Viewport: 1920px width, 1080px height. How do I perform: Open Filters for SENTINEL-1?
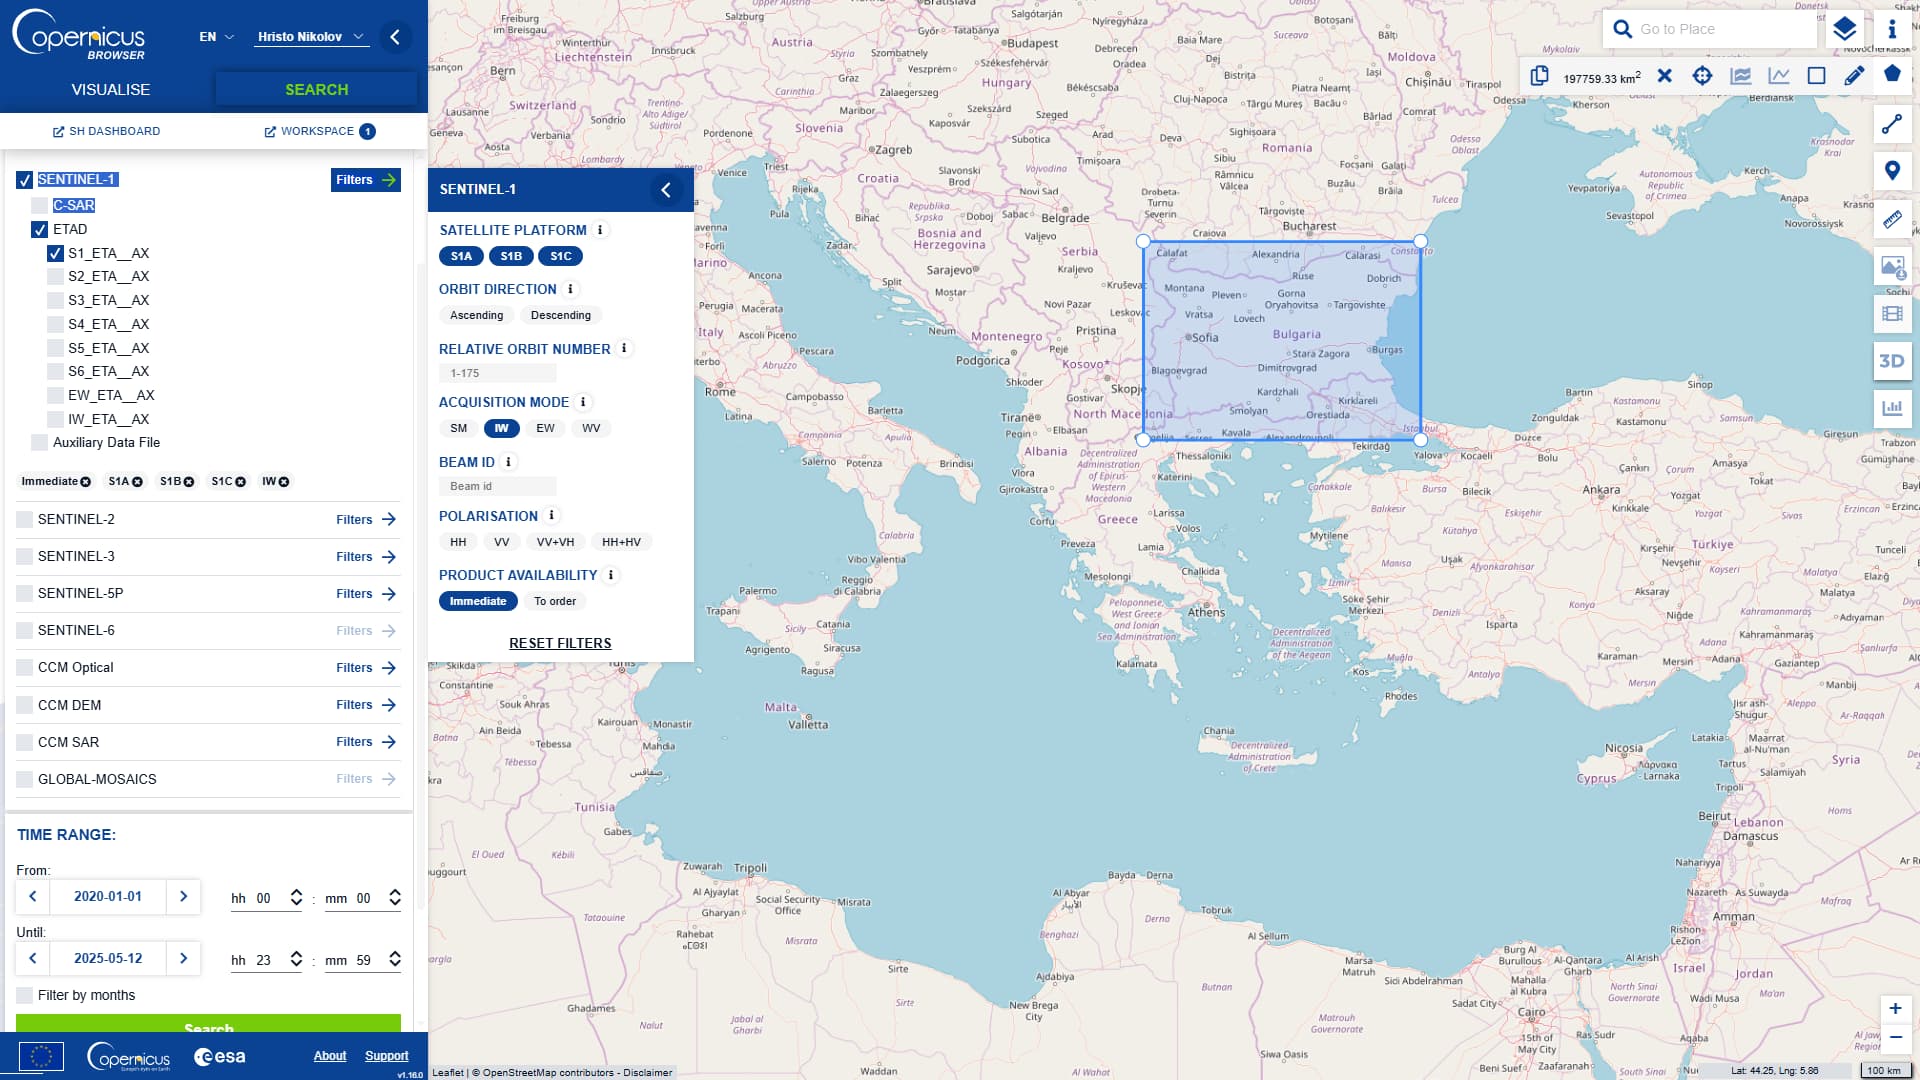[366, 180]
